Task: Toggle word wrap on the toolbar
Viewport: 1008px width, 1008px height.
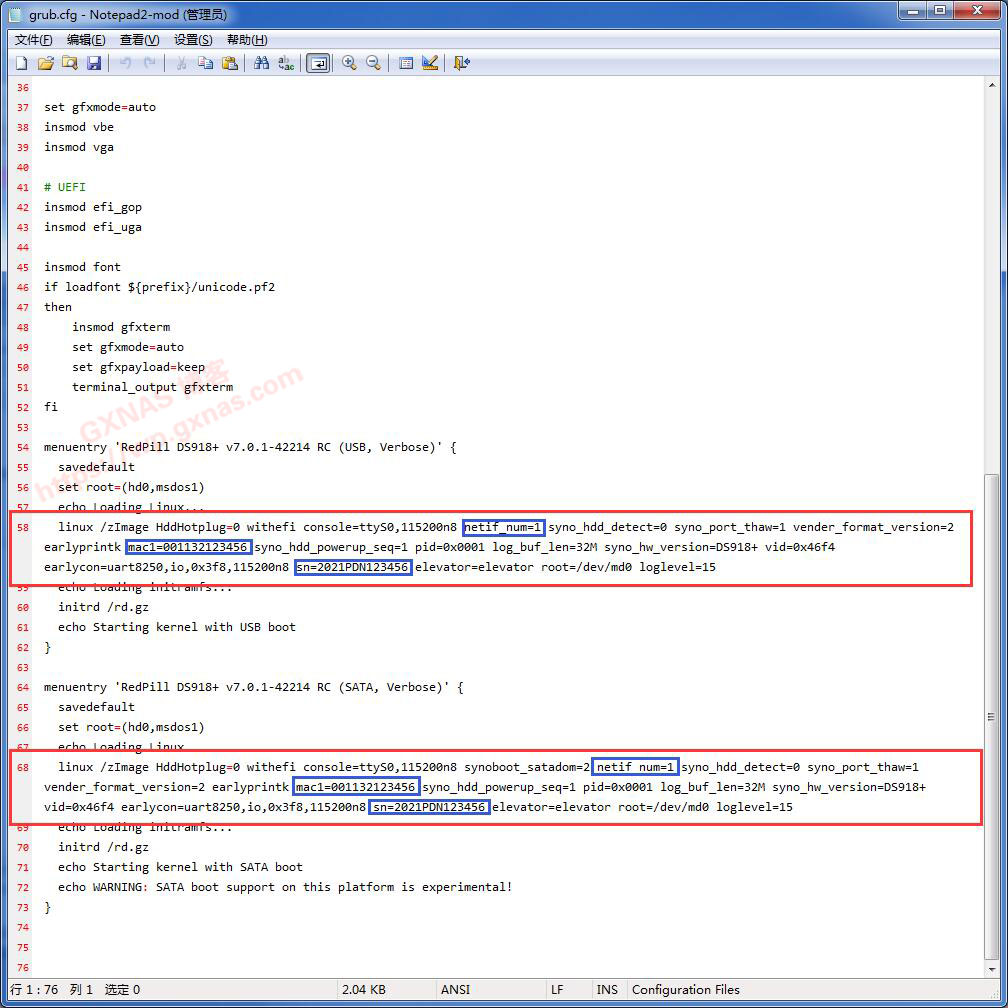Action: tap(318, 63)
